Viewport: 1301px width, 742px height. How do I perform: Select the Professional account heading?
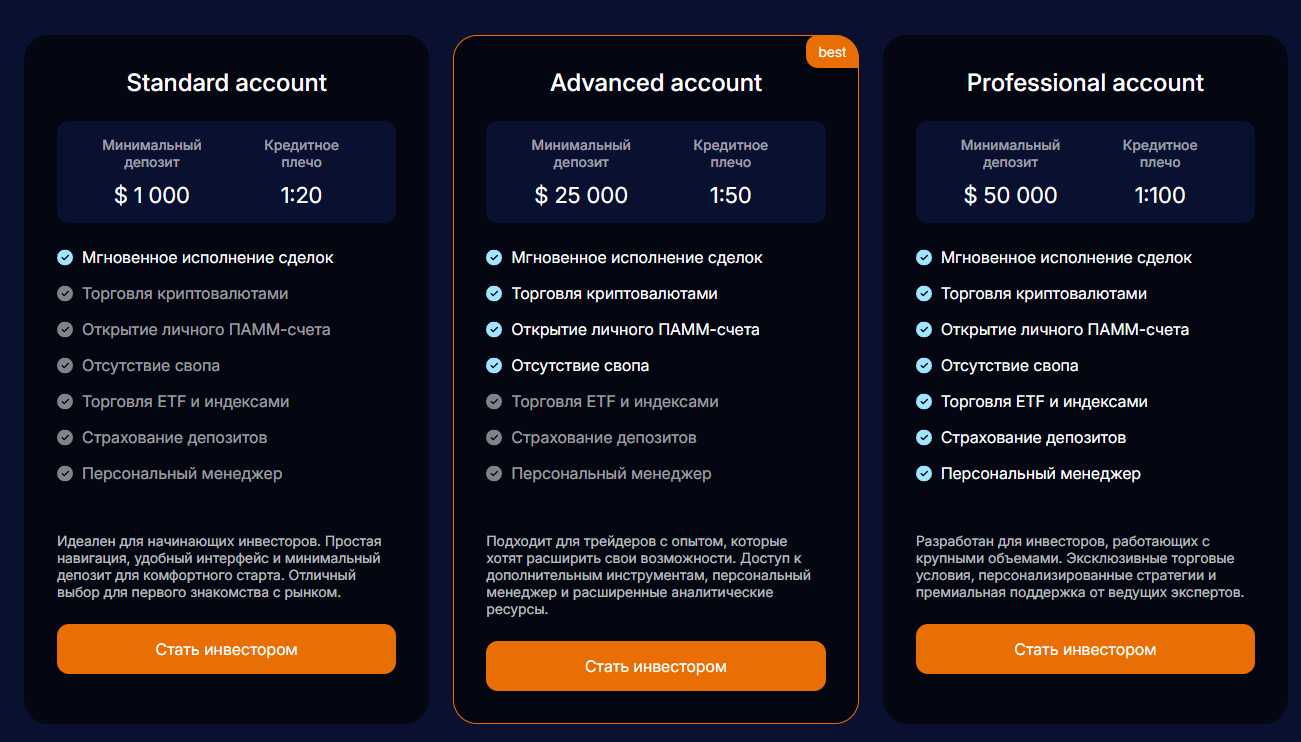1085,83
